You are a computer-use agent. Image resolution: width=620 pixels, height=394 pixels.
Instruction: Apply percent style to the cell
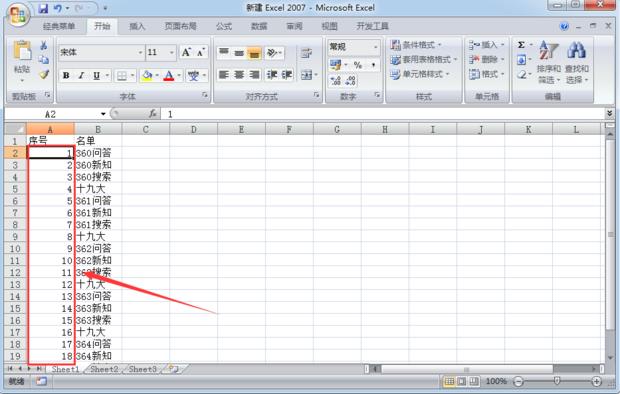pyautogui.click(x=358, y=65)
